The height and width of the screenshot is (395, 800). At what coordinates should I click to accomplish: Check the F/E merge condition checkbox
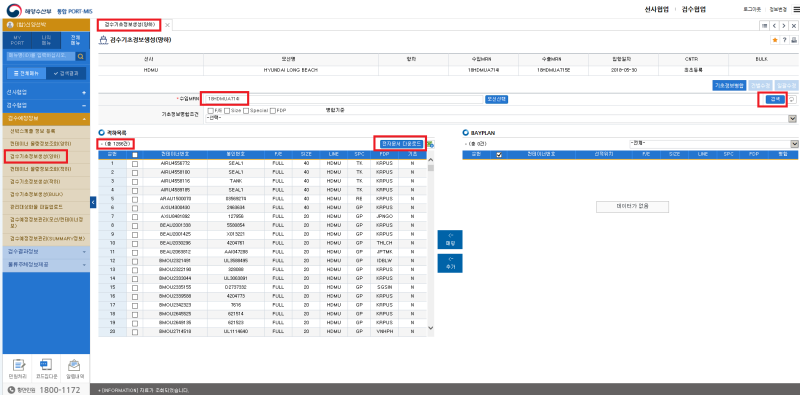211,111
